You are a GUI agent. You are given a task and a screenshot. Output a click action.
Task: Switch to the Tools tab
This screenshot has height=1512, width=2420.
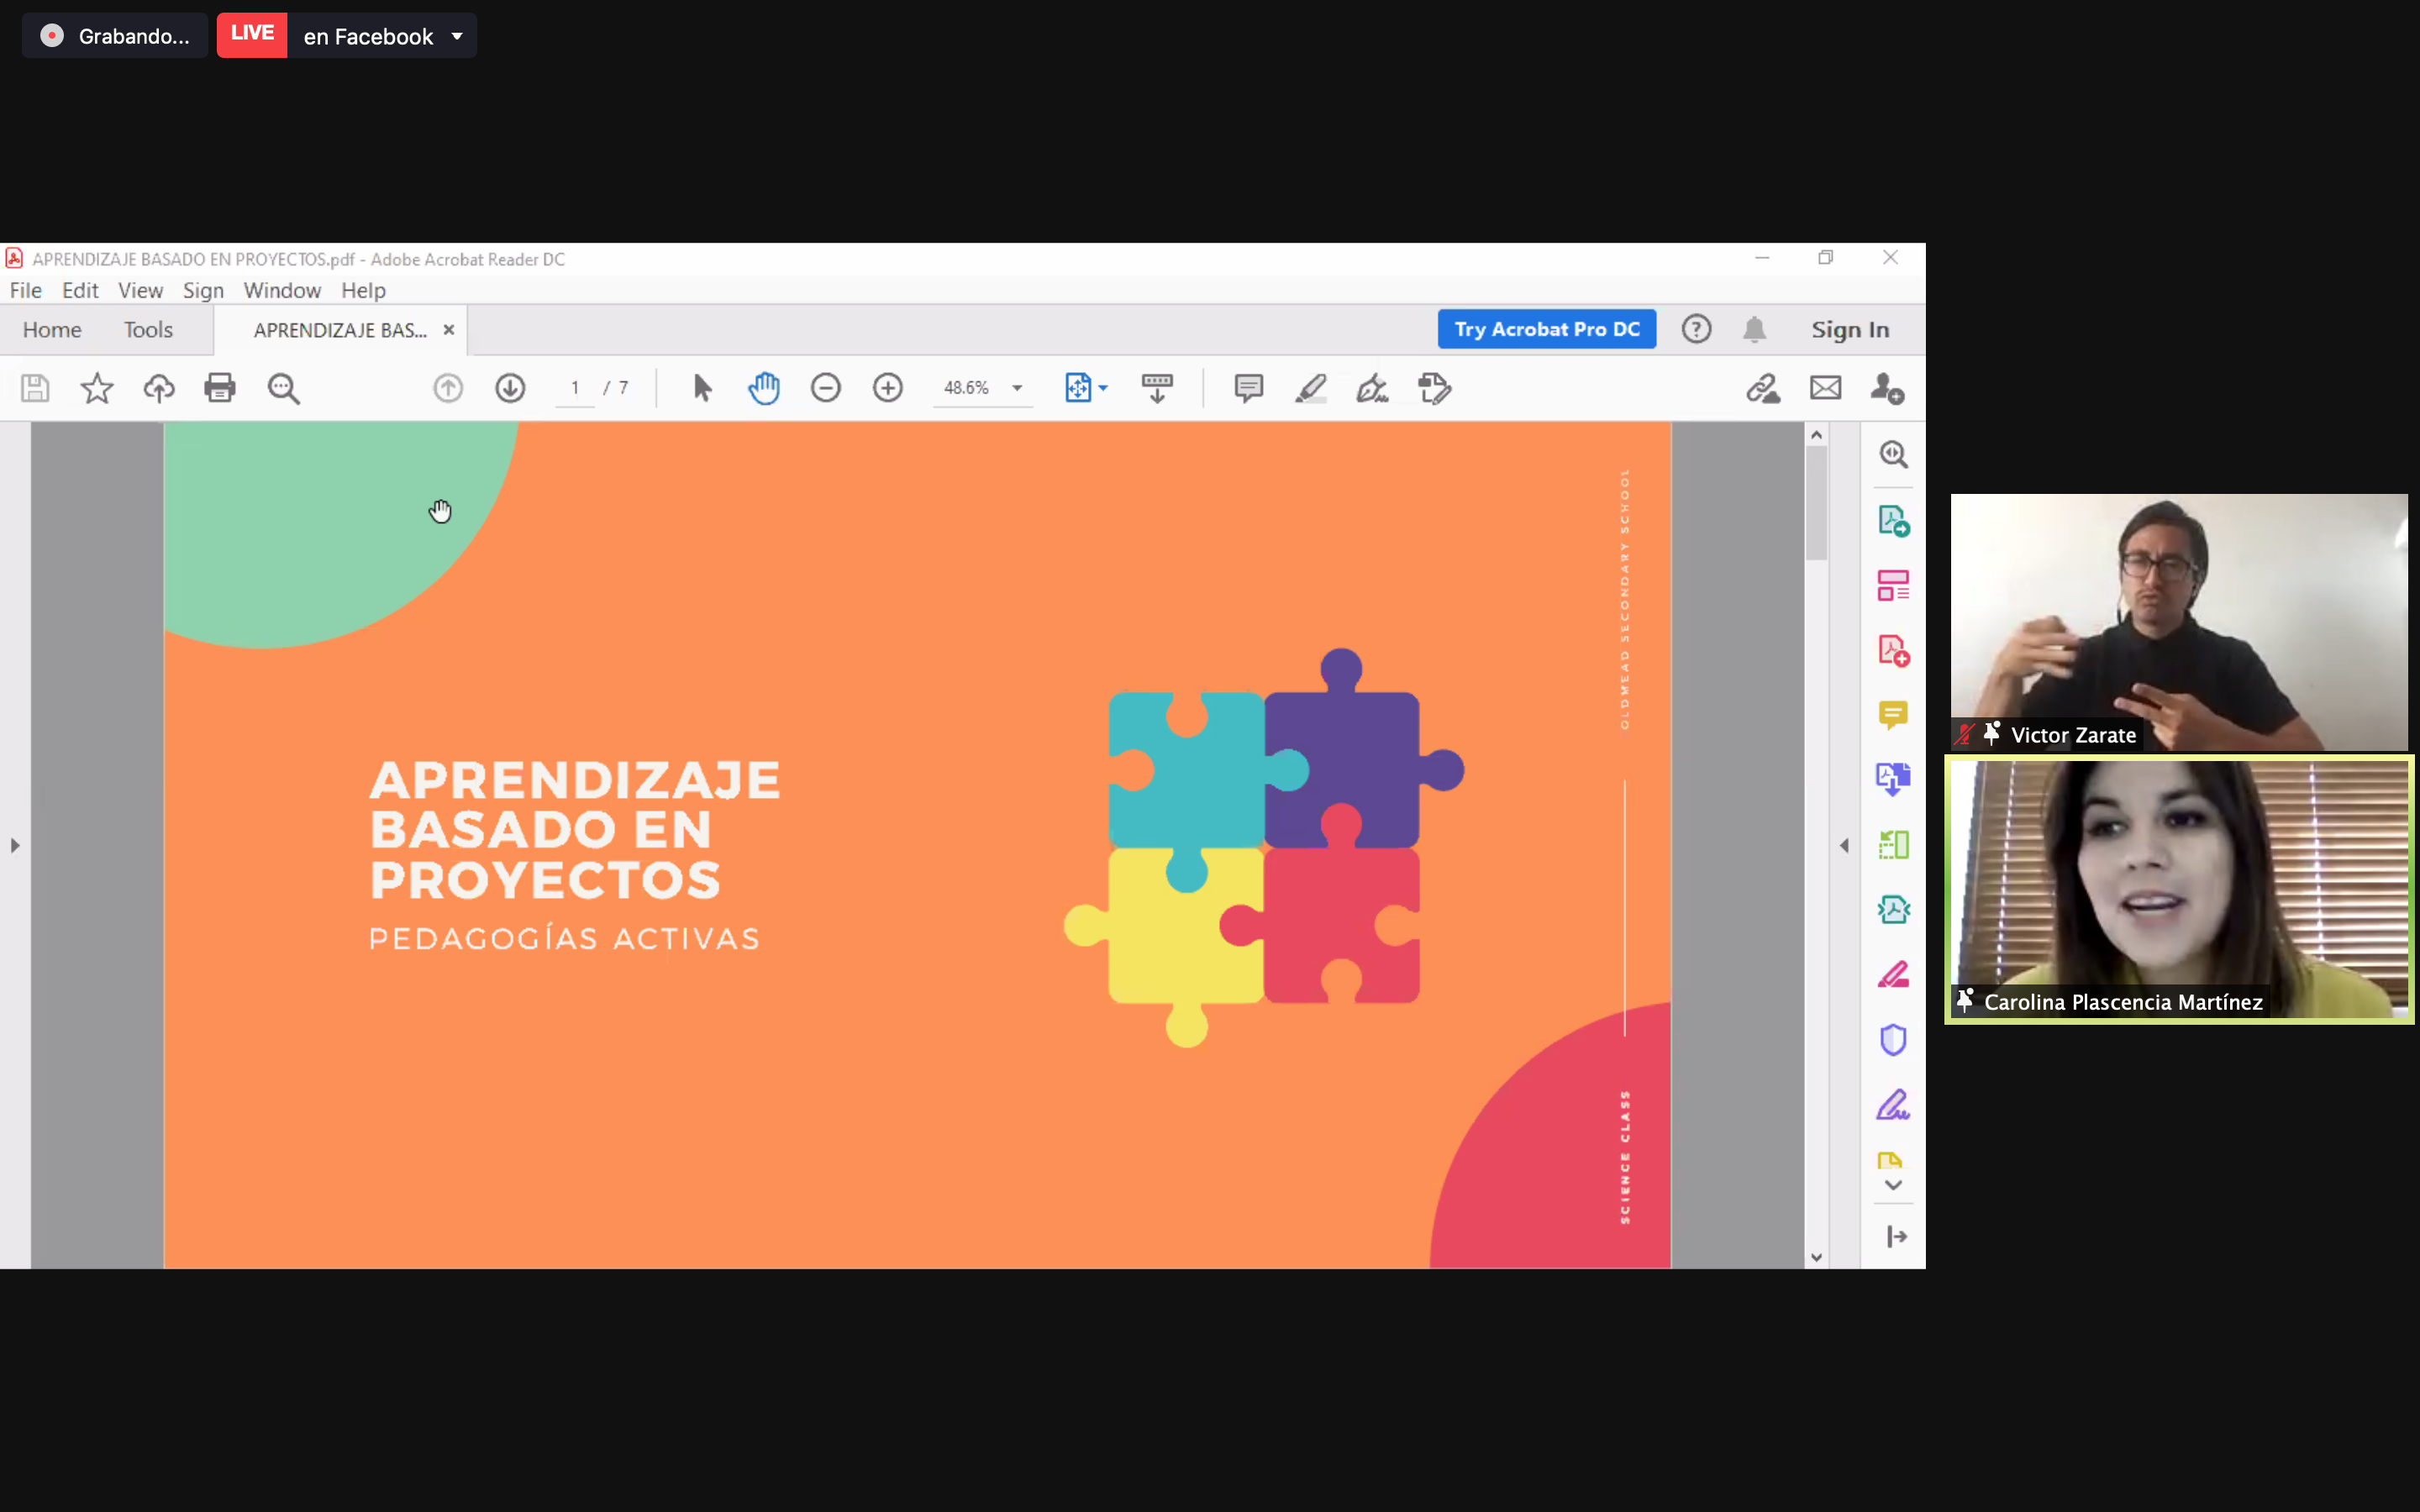click(148, 330)
